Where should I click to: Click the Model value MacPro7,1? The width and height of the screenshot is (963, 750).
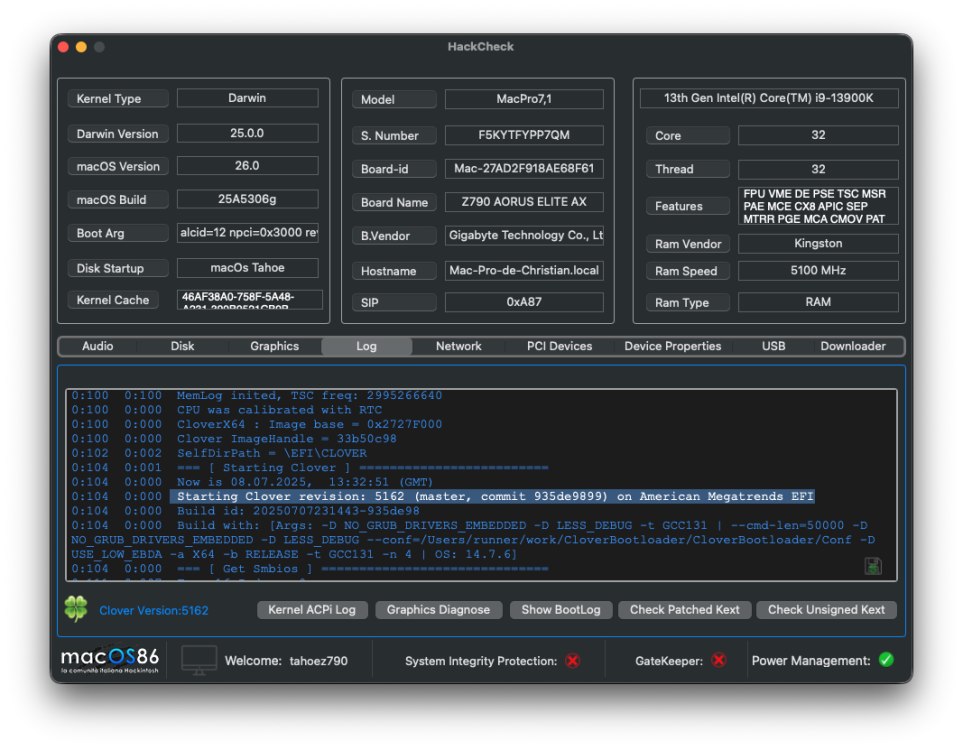[524, 99]
